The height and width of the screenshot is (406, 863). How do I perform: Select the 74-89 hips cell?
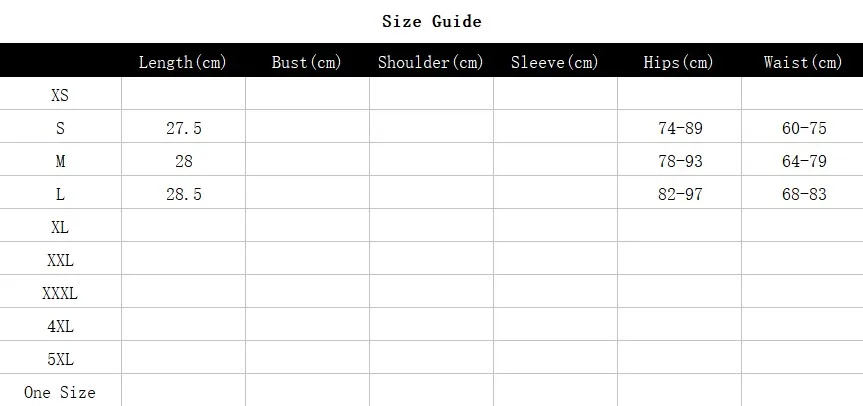pos(680,128)
